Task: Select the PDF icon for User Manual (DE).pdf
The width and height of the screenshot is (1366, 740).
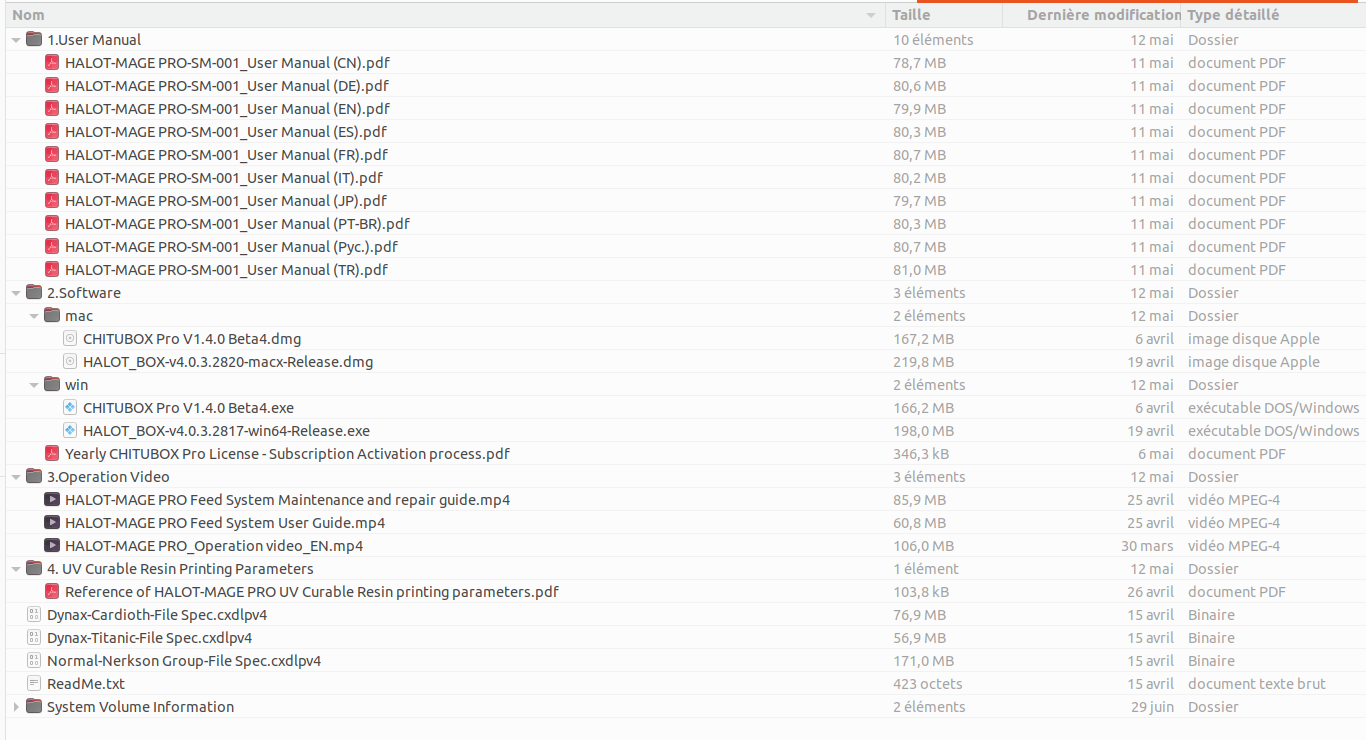Action: [52, 86]
